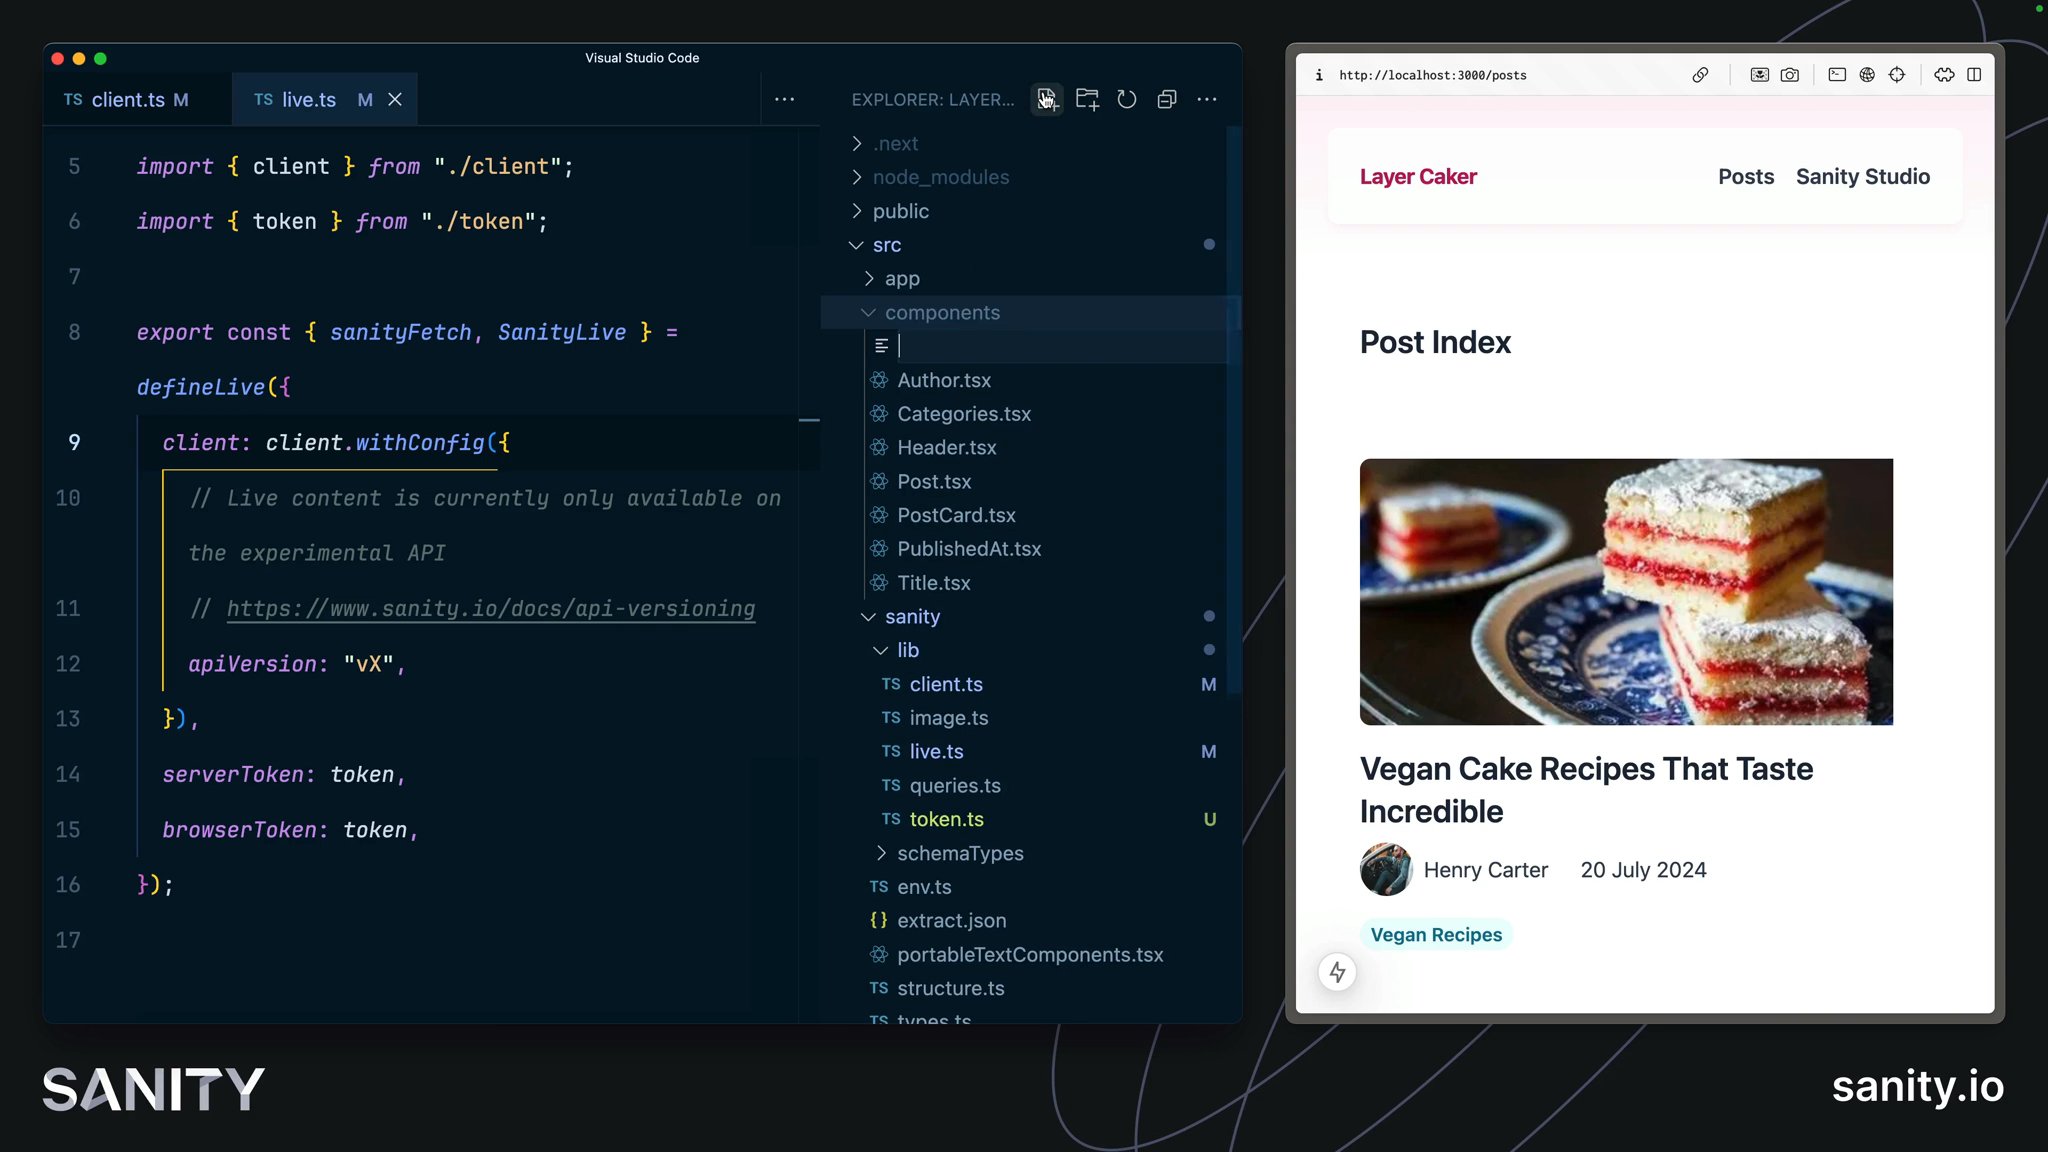Open Sanity Studio nav link
Viewport: 2048px width, 1152px height.
point(1863,177)
